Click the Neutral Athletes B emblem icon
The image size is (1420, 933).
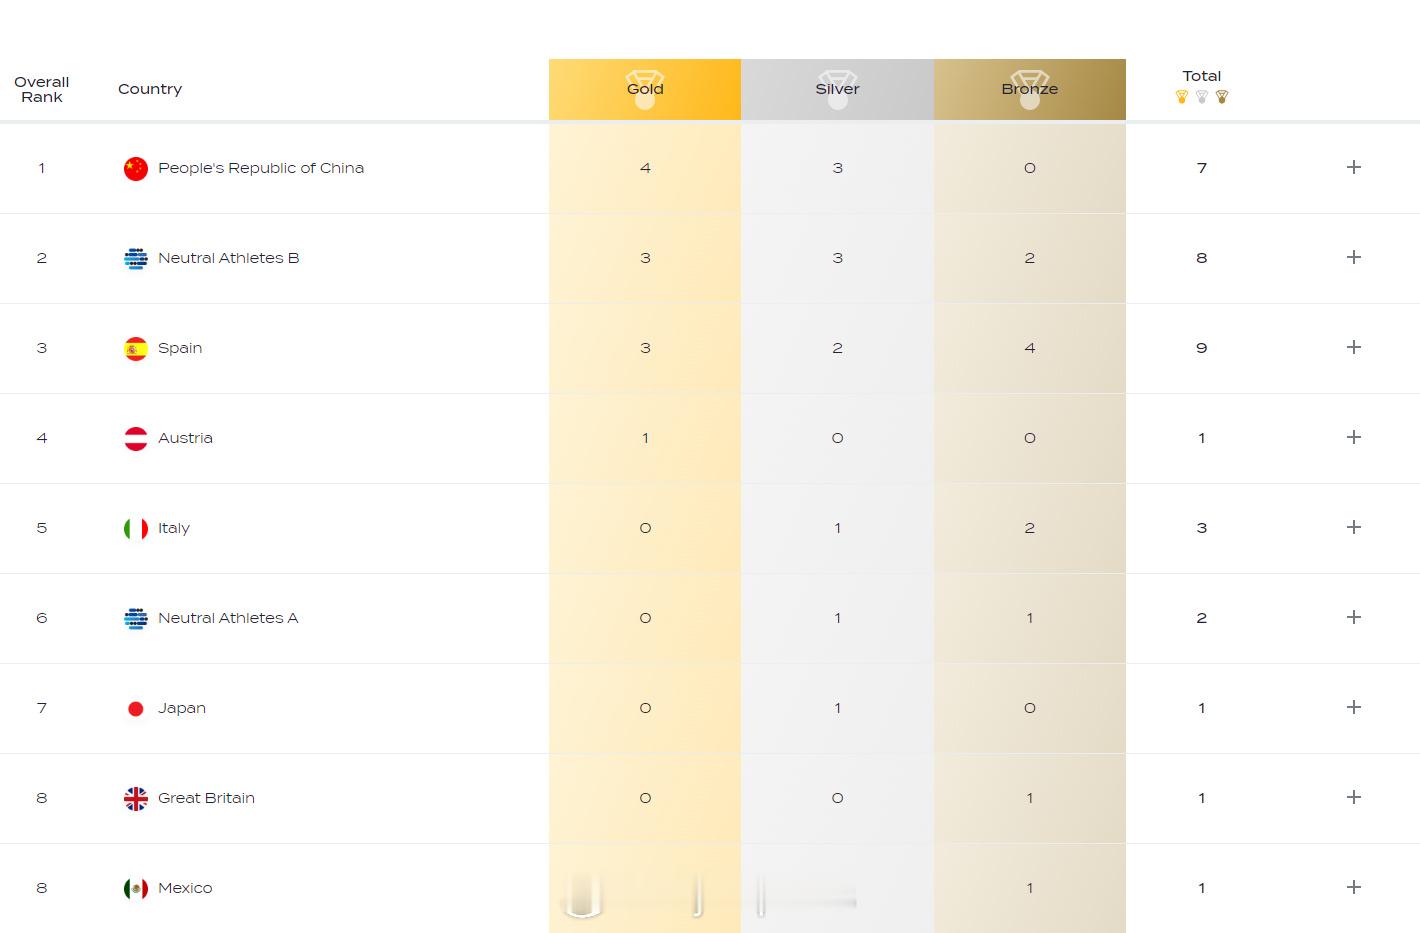pyautogui.click(x=136, y=258)
